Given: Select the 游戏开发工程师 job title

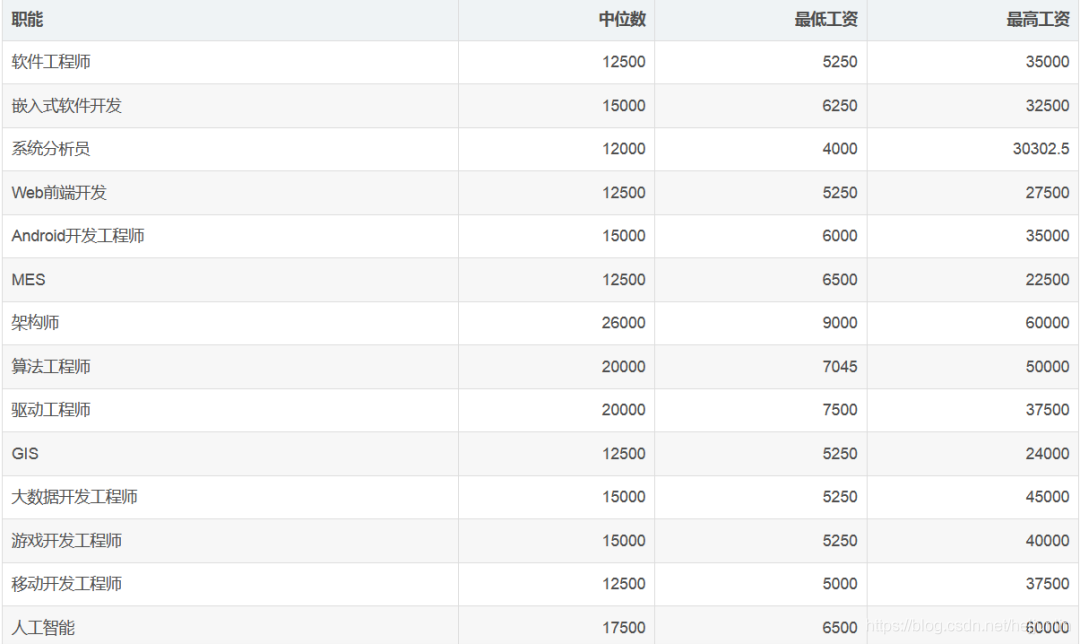Looking at the screenshot, I should click(x=67, y=540).
